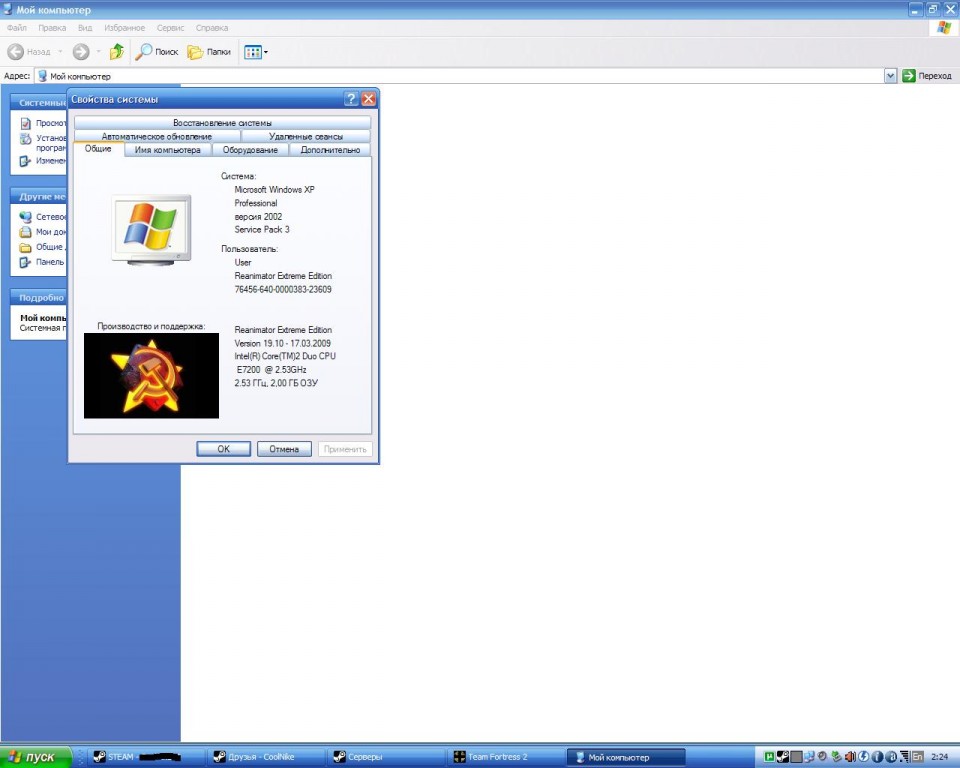This screenshot has height=768, width=960.
Task: Open Shared Documents folder icon in sidebar
Action: point(25,247)
